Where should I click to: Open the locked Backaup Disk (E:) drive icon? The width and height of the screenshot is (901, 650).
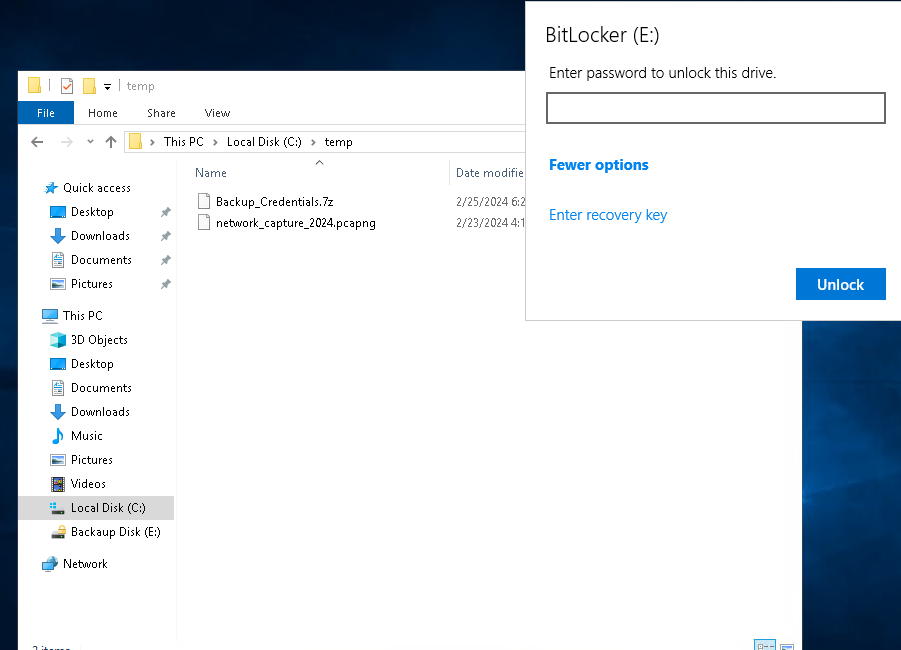tap(58, 532)
